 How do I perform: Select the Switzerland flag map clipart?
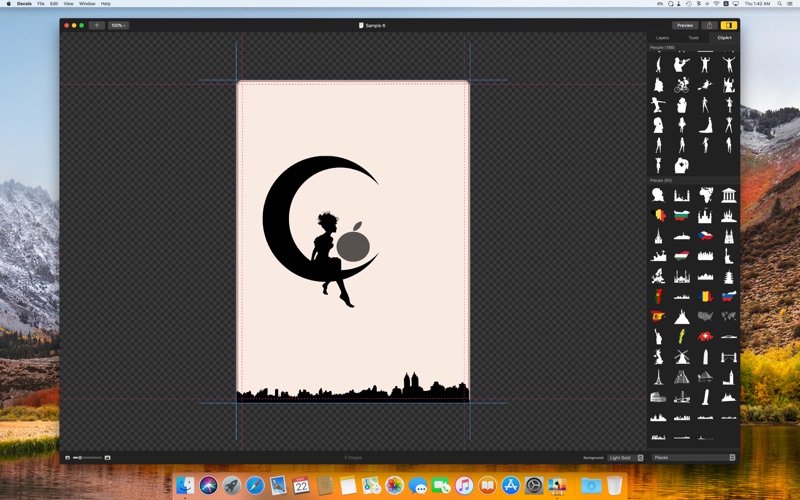(x=705, y=336)
